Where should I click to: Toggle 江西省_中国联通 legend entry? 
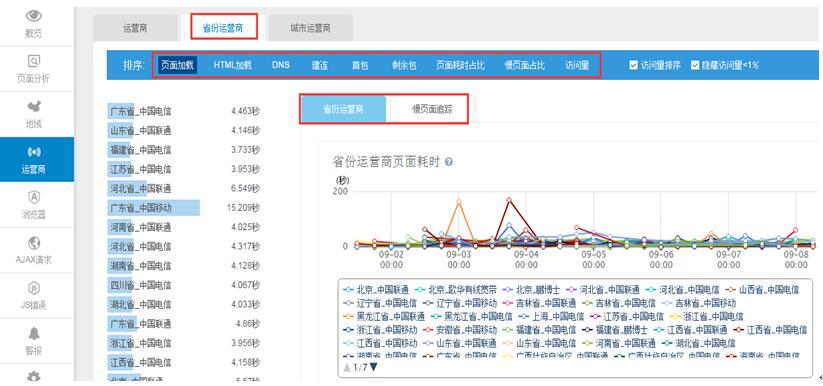click(690, 330)
